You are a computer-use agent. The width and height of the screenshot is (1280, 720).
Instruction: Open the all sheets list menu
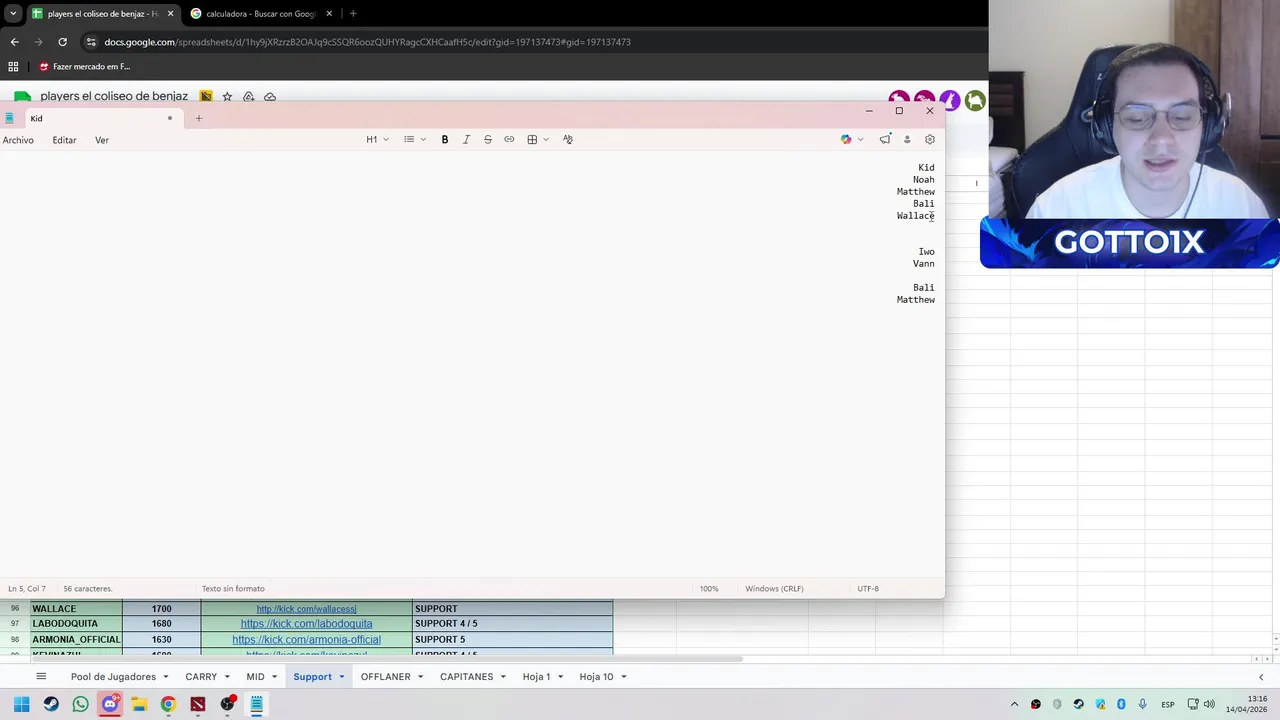pos(41,677)
